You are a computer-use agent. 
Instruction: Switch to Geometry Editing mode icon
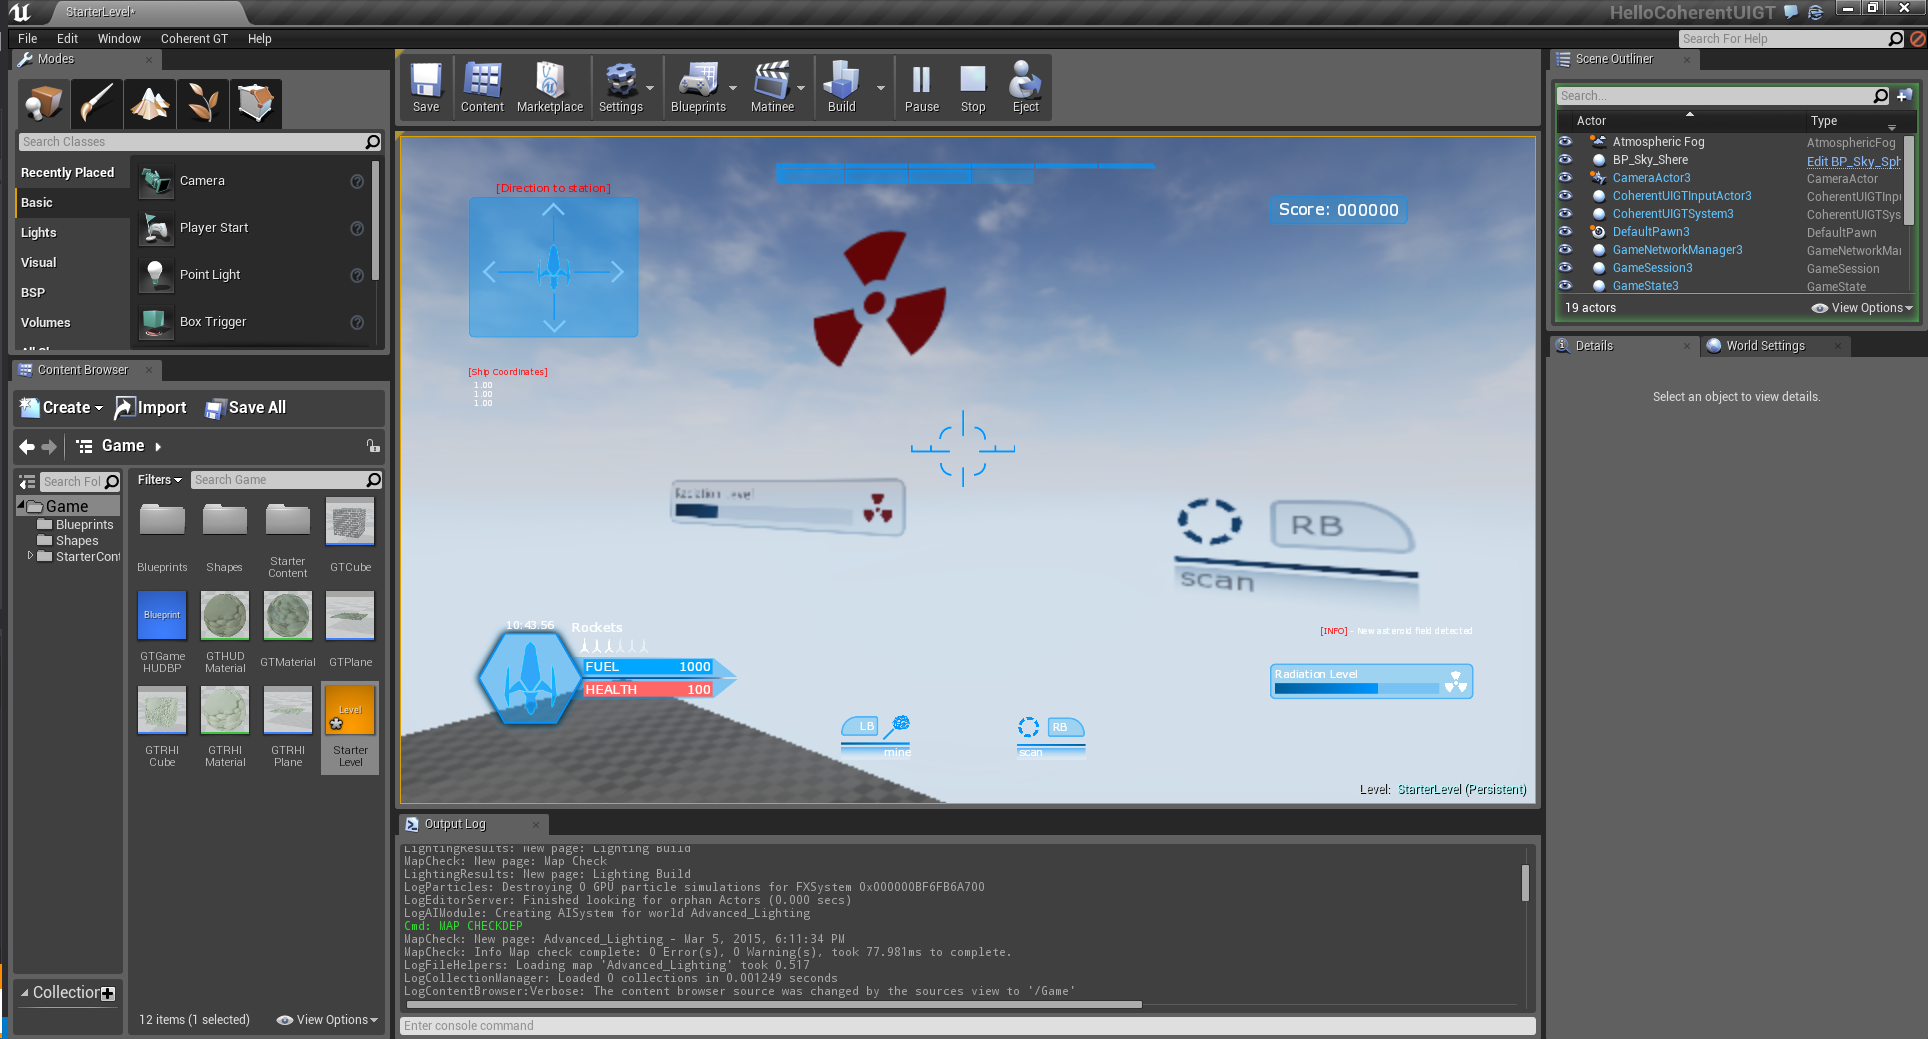tap(256, 103)
